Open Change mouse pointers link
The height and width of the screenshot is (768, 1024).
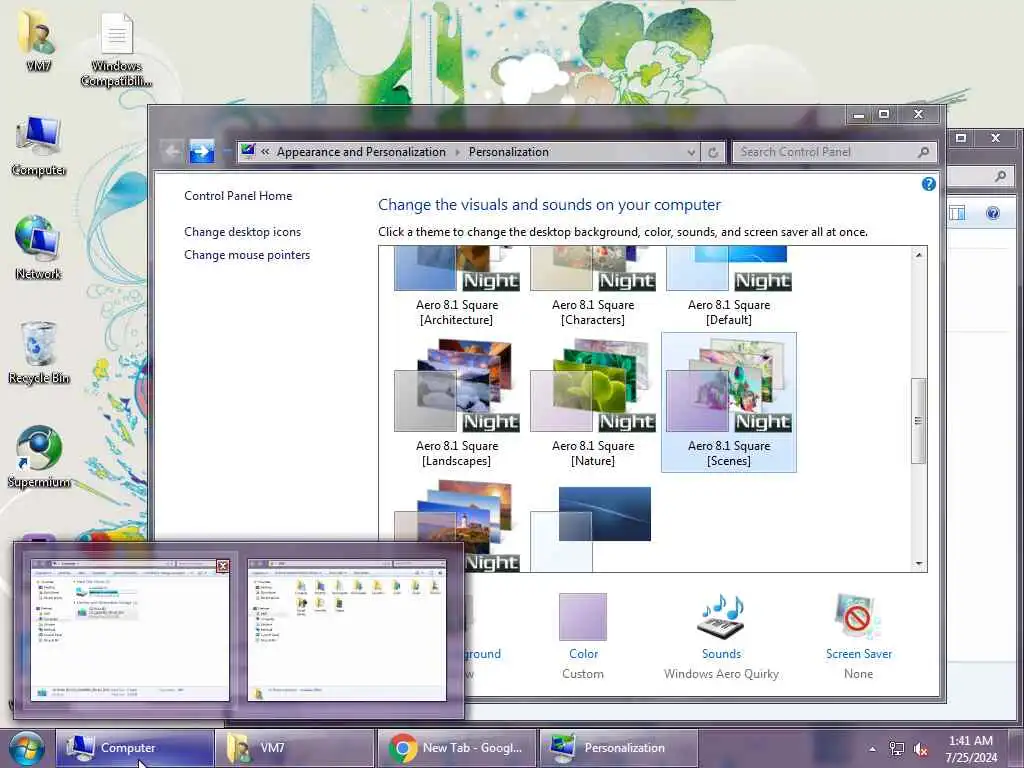pos(247,255)
